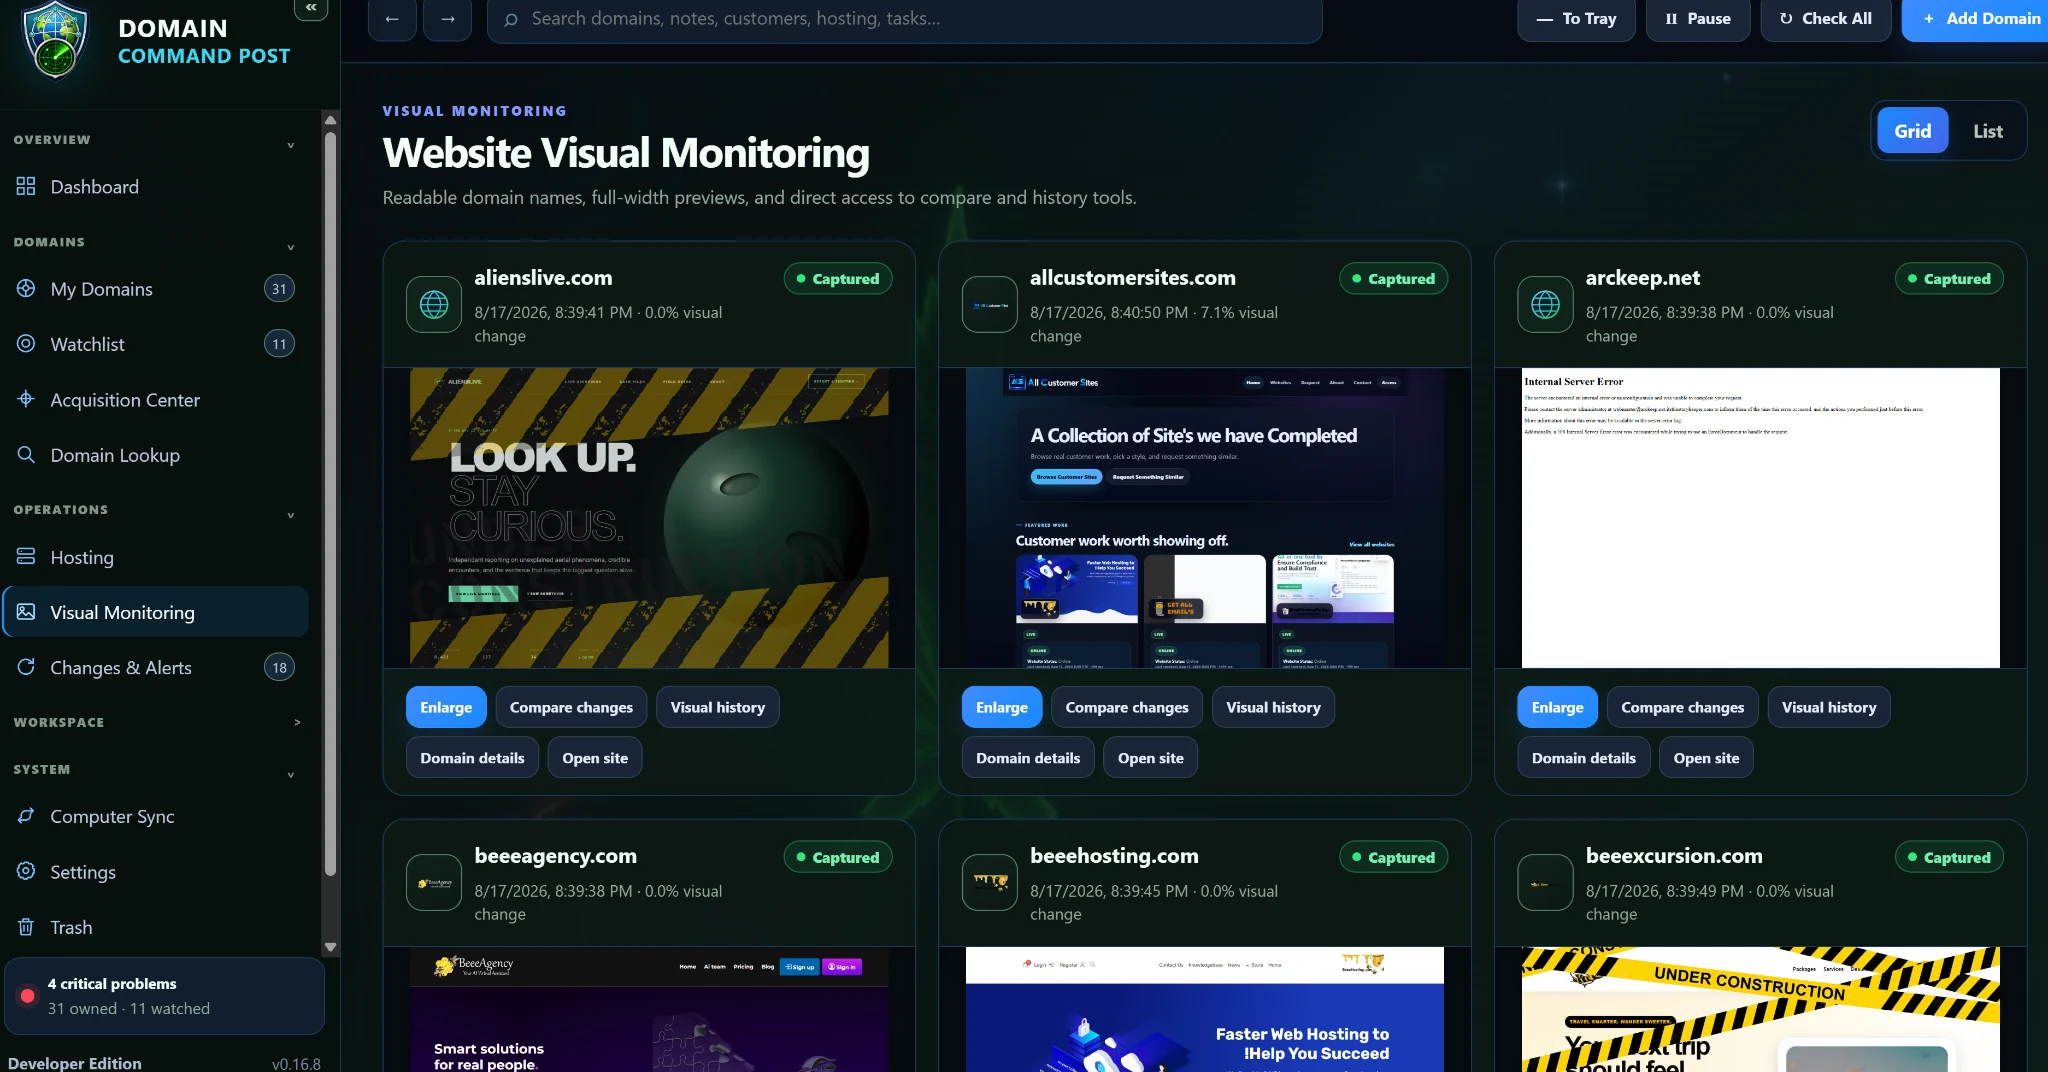Screen dimensions: 2048x1072
Task: Click the red critical problems indicator dot
Action: click(x=28, y=996)
